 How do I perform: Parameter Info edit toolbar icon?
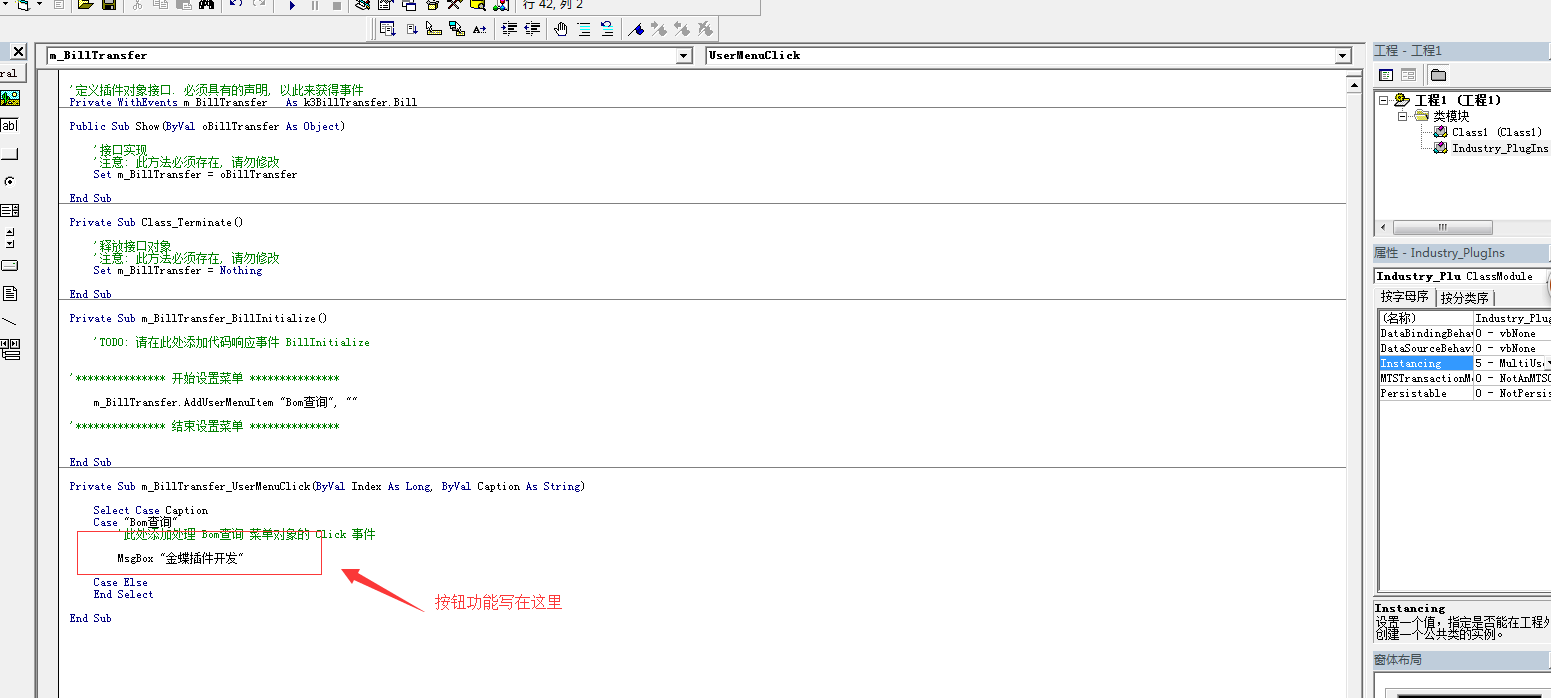coord(457,29)
